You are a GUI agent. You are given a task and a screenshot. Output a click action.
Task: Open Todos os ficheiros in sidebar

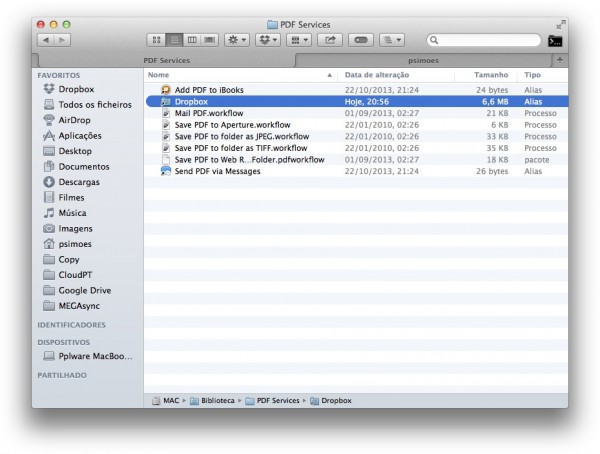click(x=88, y=105)
